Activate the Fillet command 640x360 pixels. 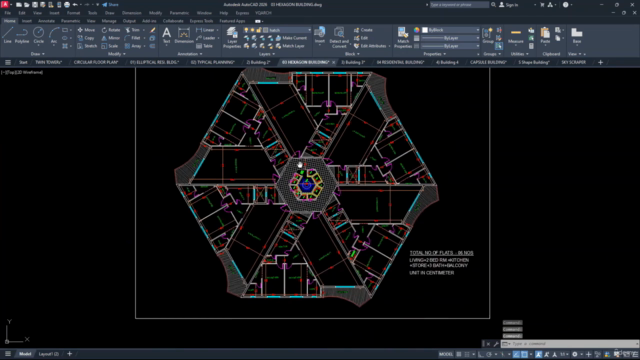point(133,38)
